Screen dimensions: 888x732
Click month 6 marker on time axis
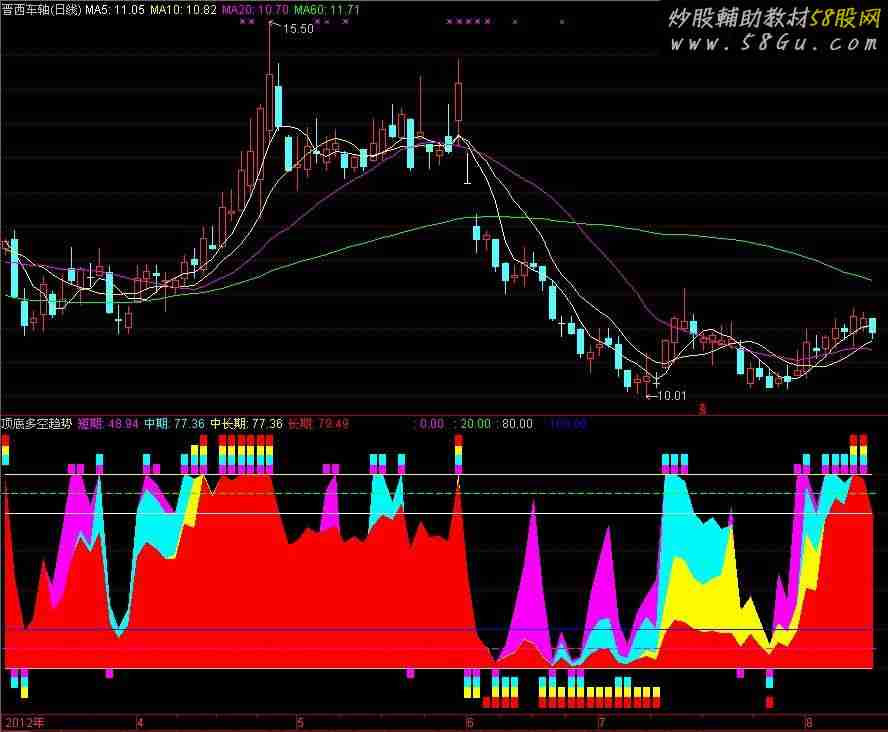pos(469,720)
